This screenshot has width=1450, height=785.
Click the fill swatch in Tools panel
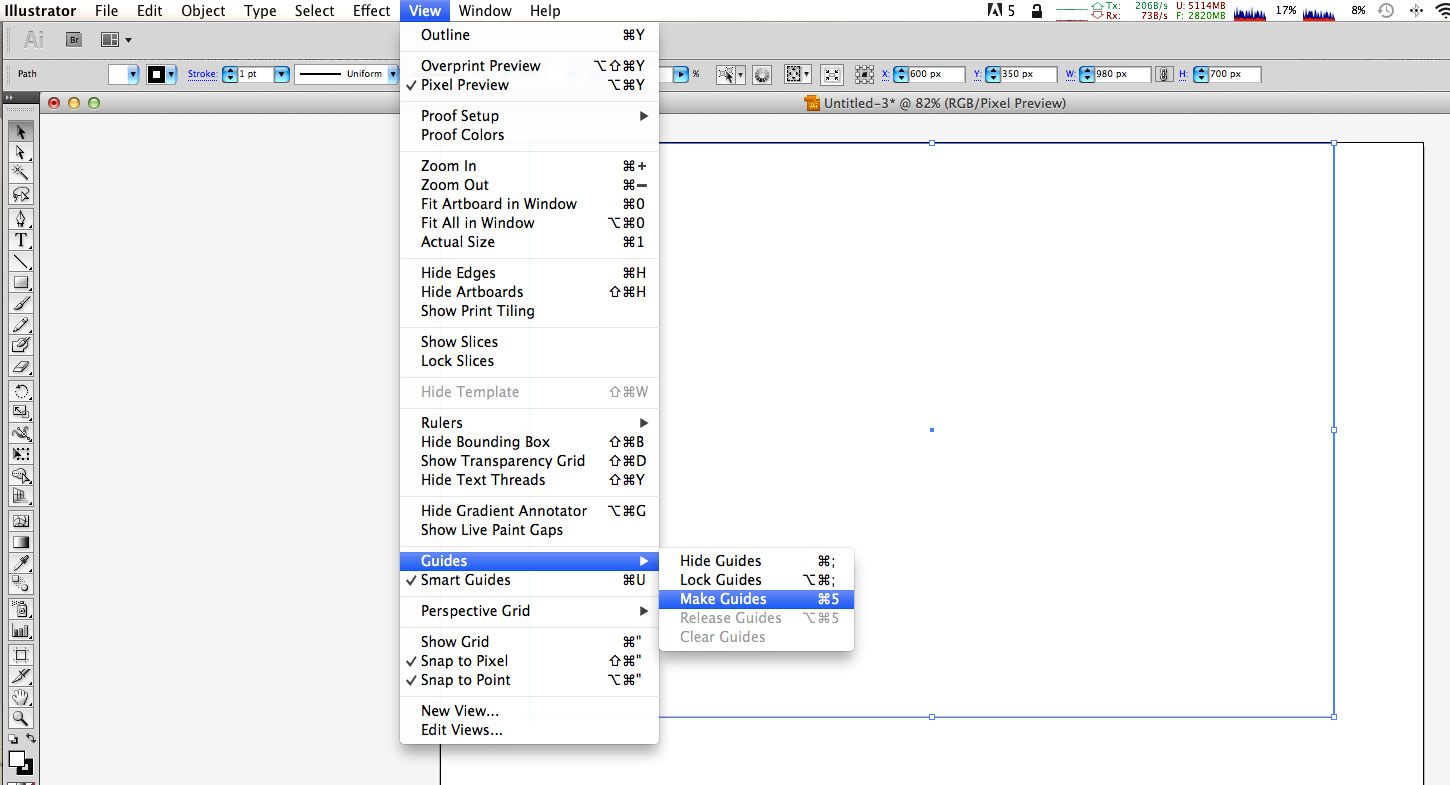click(x=16, y=759)
